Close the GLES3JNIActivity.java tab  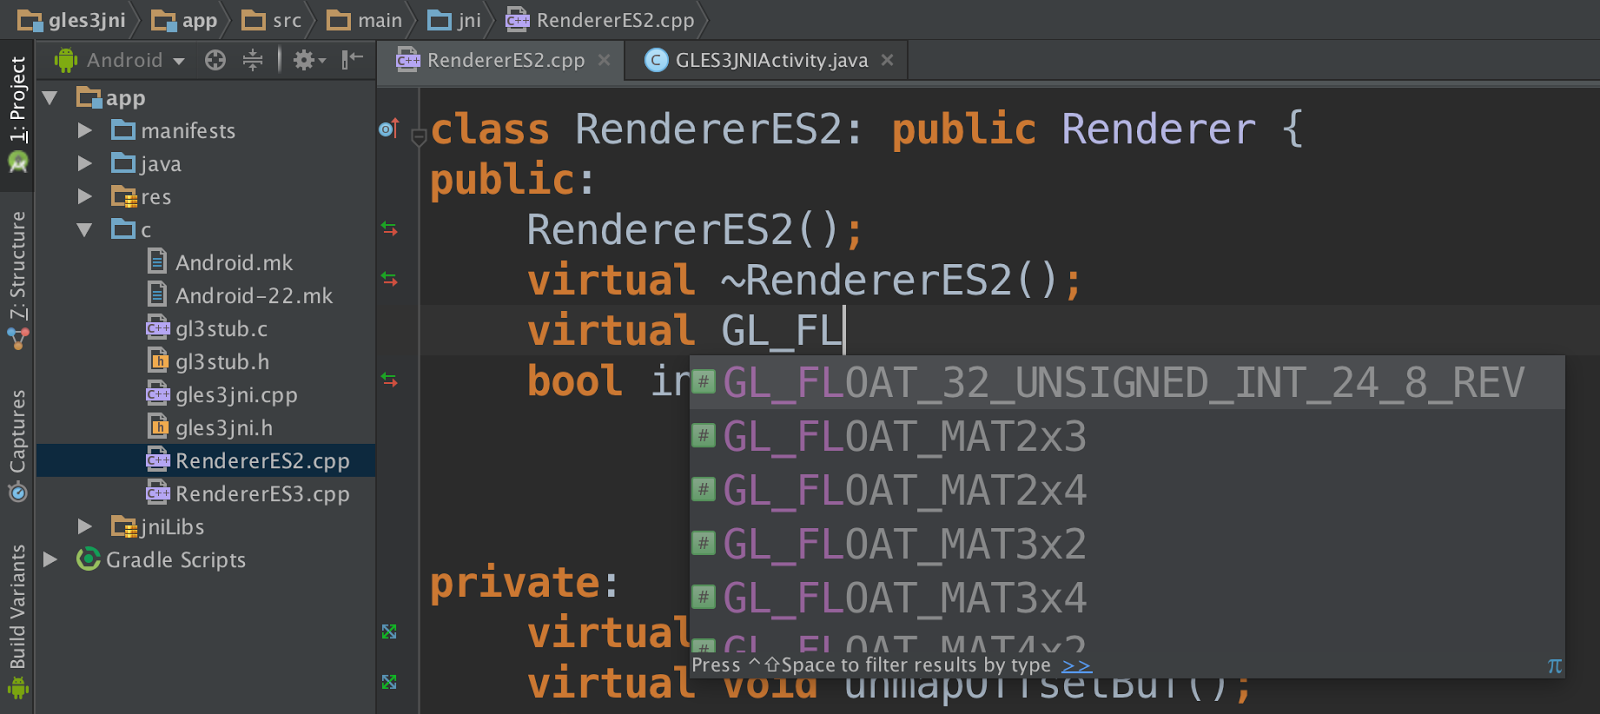[x=887, y=60]
